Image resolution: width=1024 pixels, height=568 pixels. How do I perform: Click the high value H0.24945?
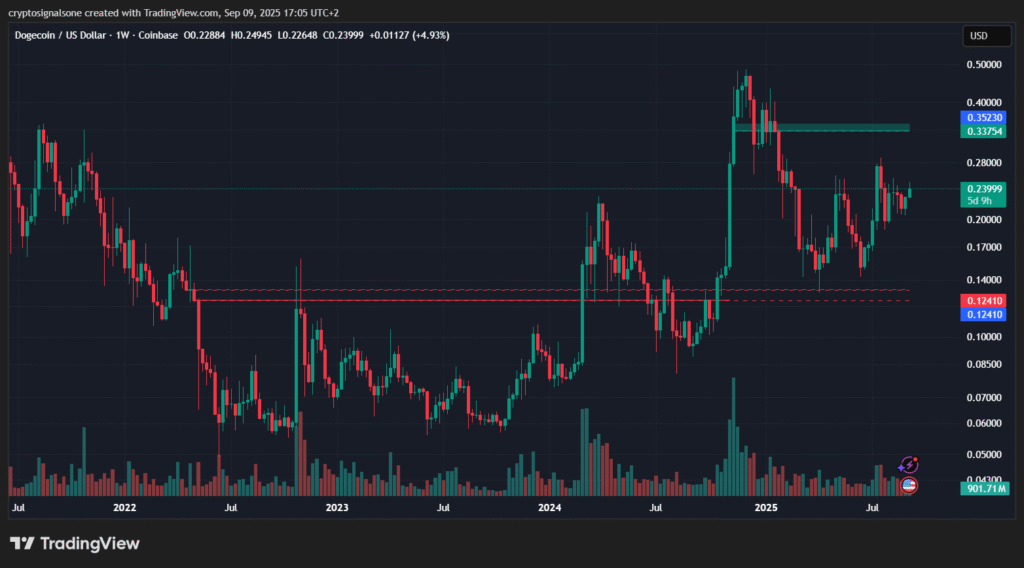point(251,35)
